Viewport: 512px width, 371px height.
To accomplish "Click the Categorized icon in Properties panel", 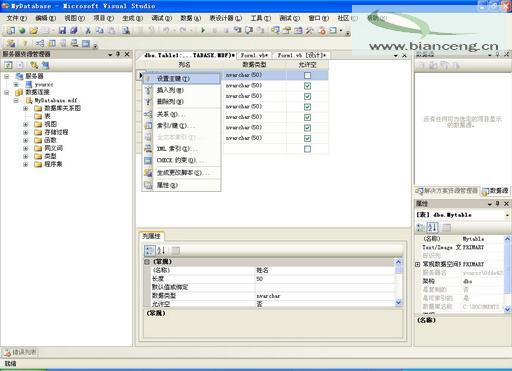I will click(421, 228).
